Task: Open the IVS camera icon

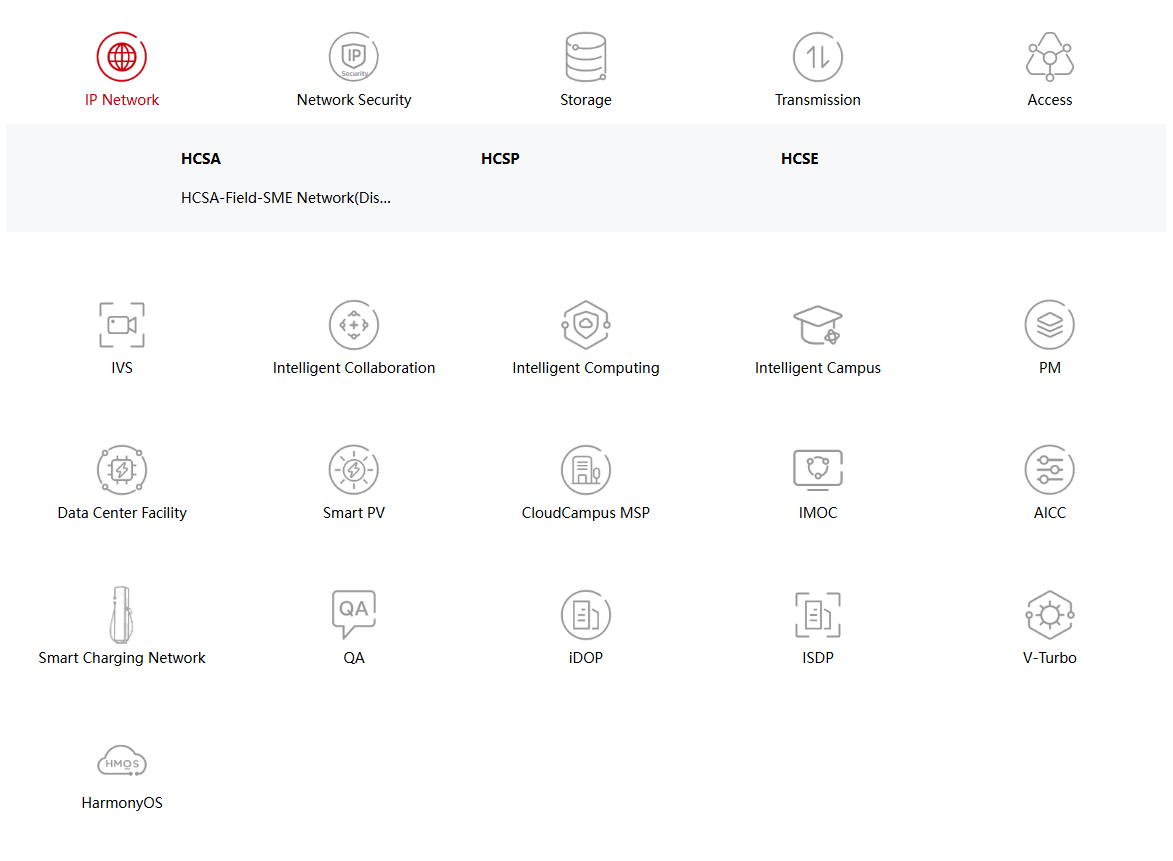Action: [122, 325]
